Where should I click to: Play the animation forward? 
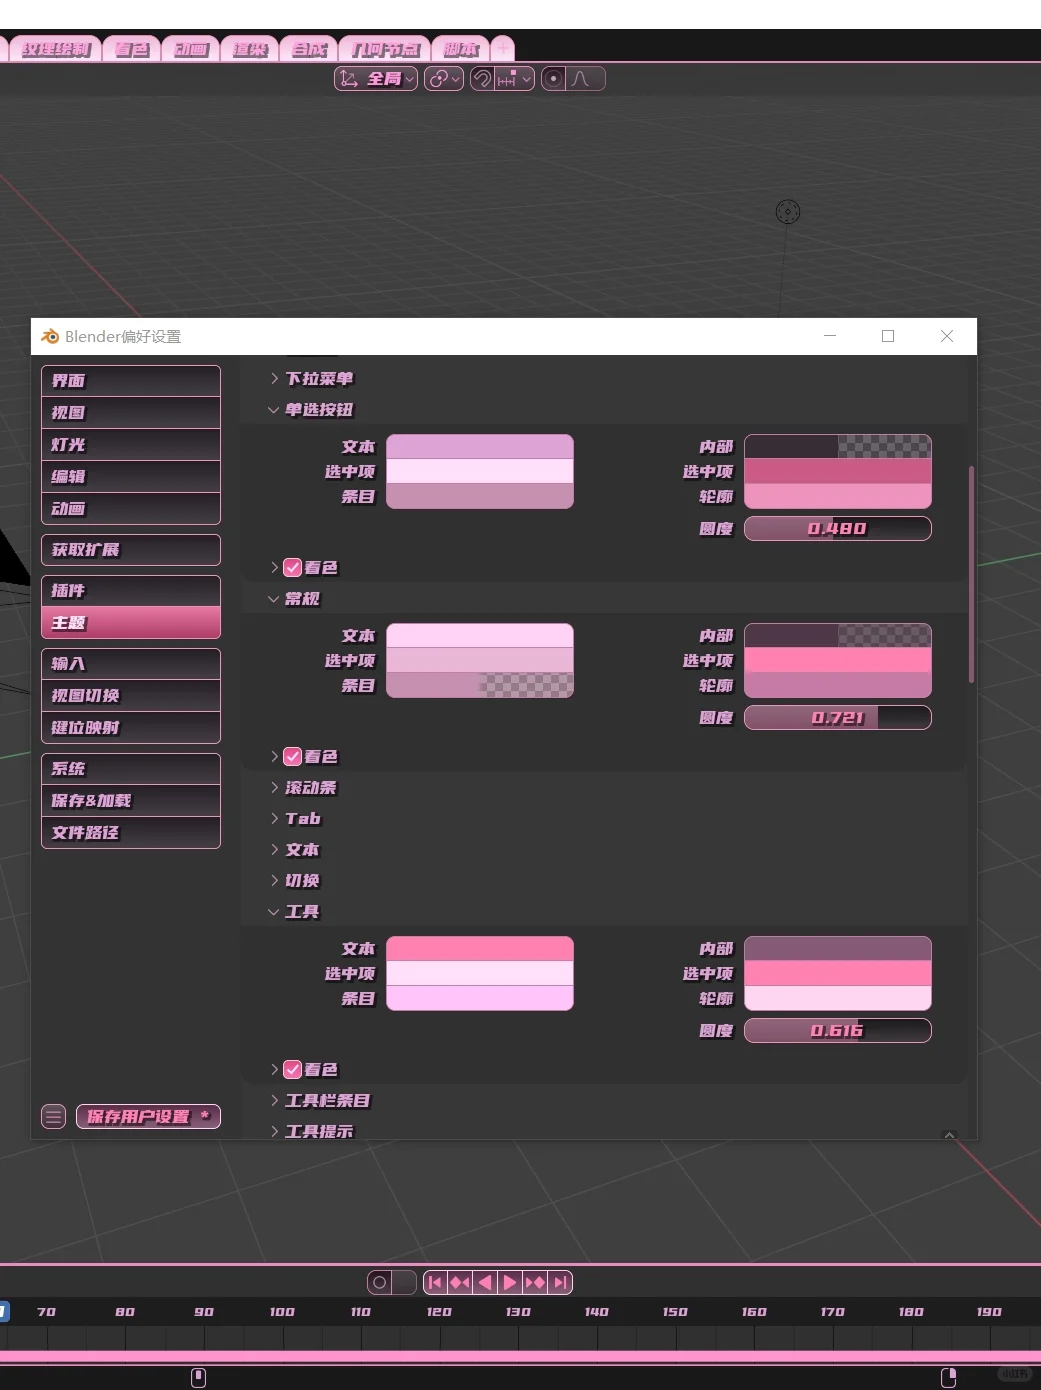pyautogui.click(x=510, y=1282)
